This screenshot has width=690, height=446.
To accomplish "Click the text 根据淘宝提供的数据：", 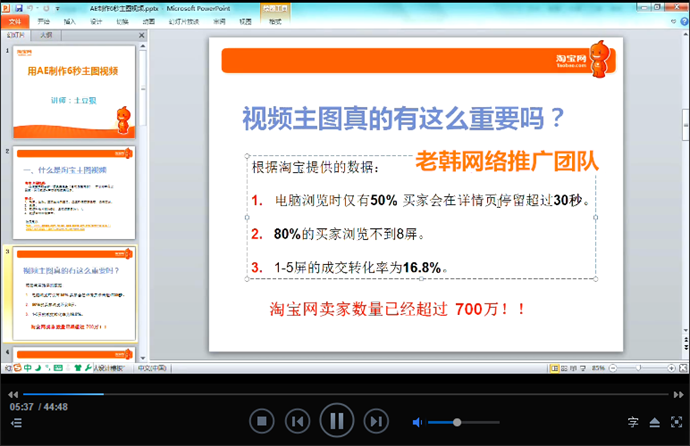I will pos(316,167).
